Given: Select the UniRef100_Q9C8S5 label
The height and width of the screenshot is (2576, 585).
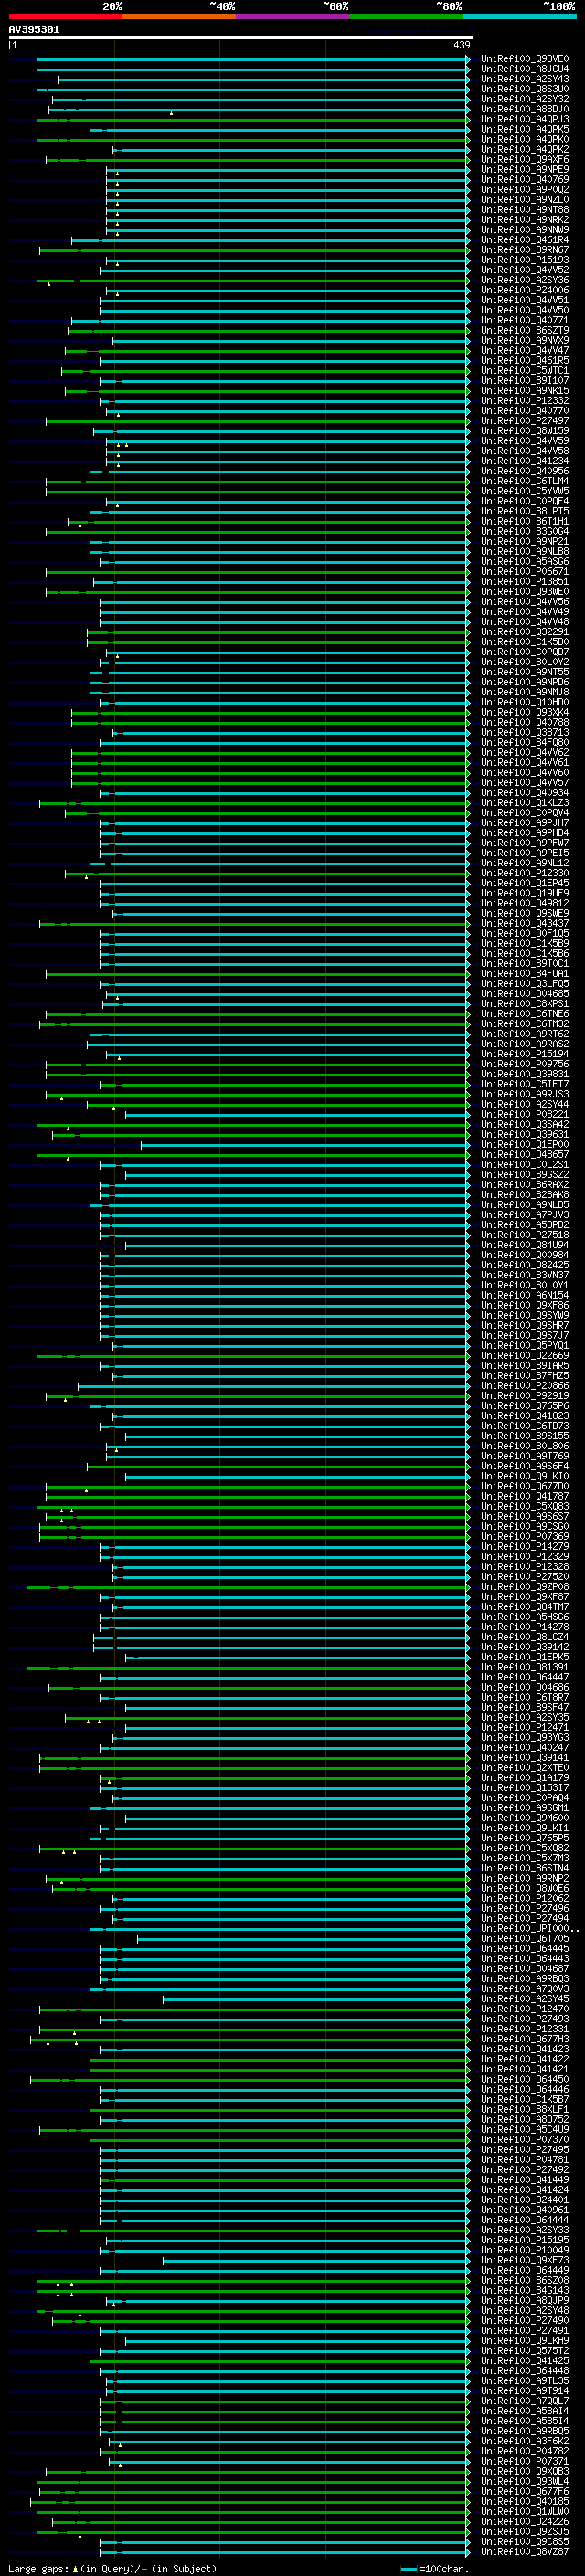Looking at the screenshot, I should point(525,2541).
